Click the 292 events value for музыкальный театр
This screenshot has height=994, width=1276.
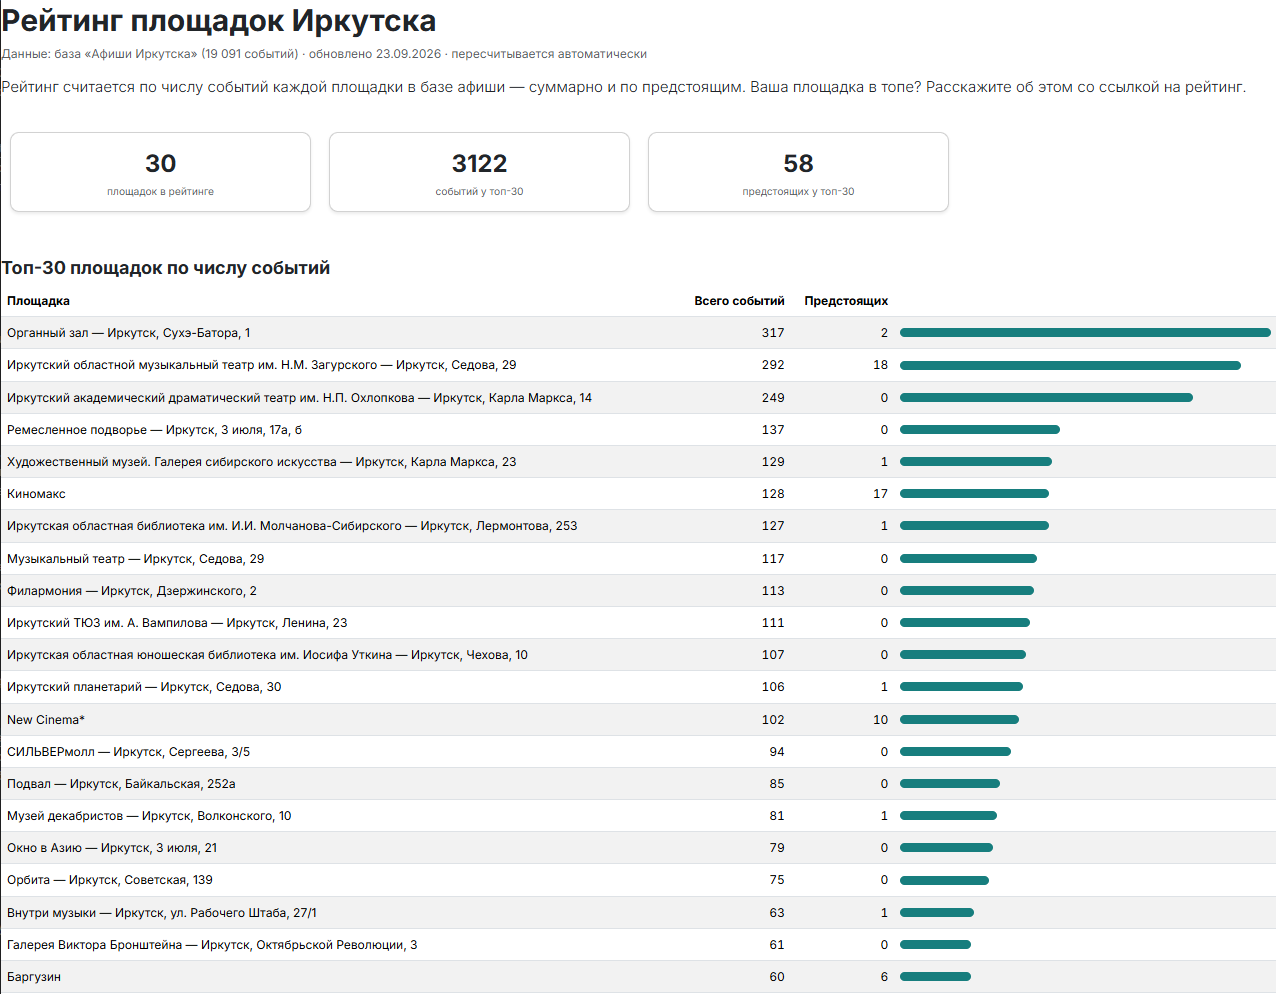coord(773,365)
